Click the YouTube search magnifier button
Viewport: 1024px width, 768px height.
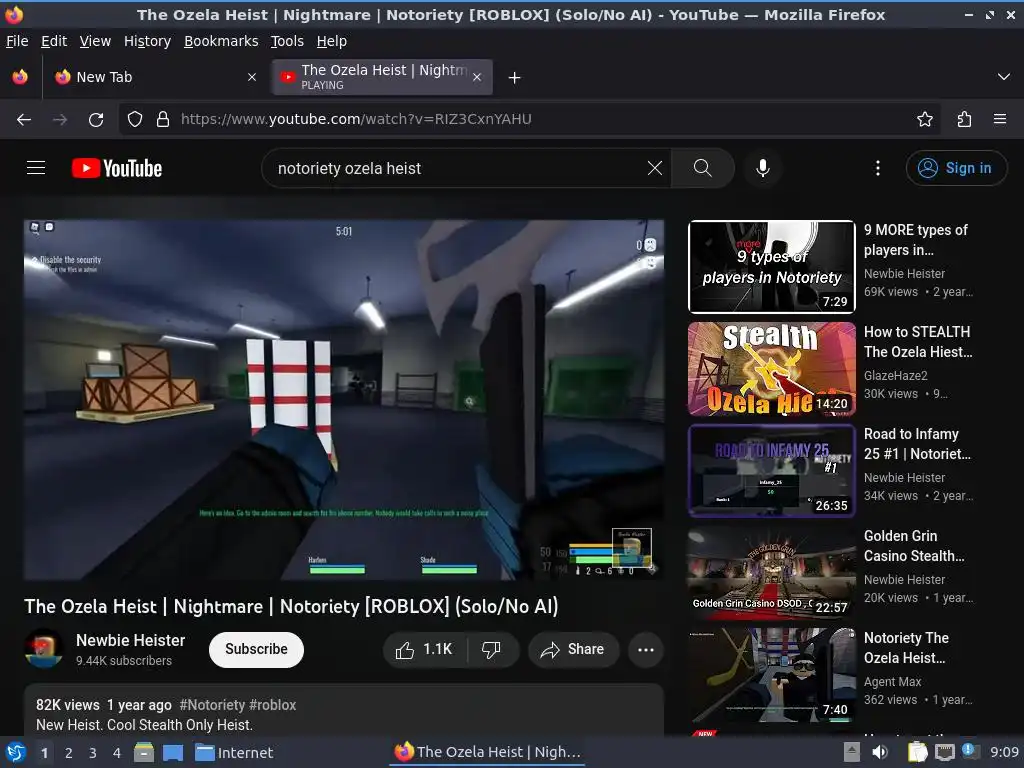(x=703, y=168)
